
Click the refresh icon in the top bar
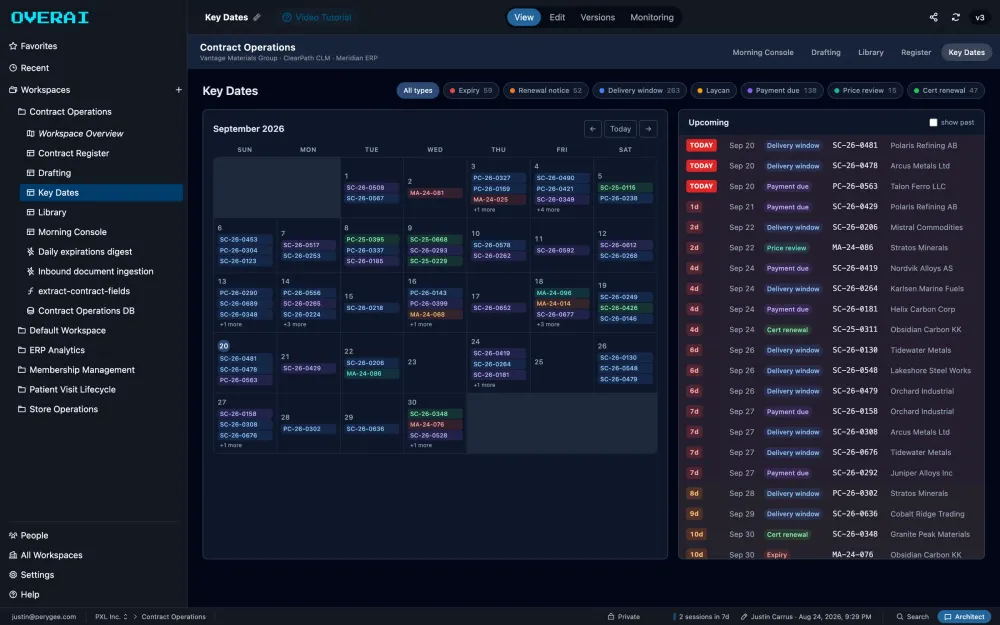(955, 17)
